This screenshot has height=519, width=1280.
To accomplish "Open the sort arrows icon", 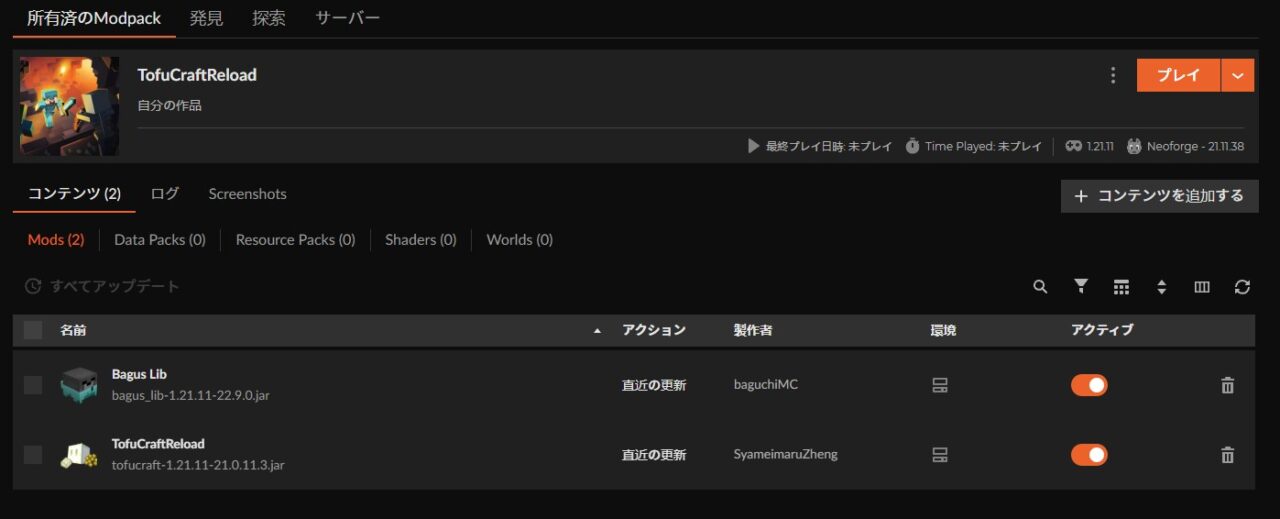I will (1161, 287).
